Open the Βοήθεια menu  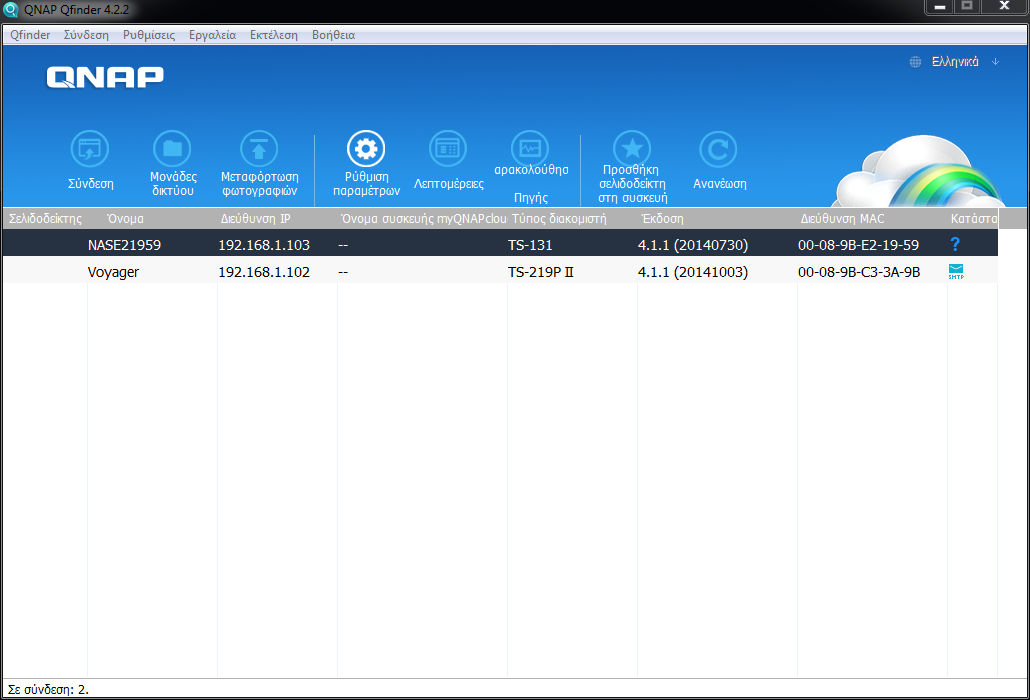[x=333, y=35]
